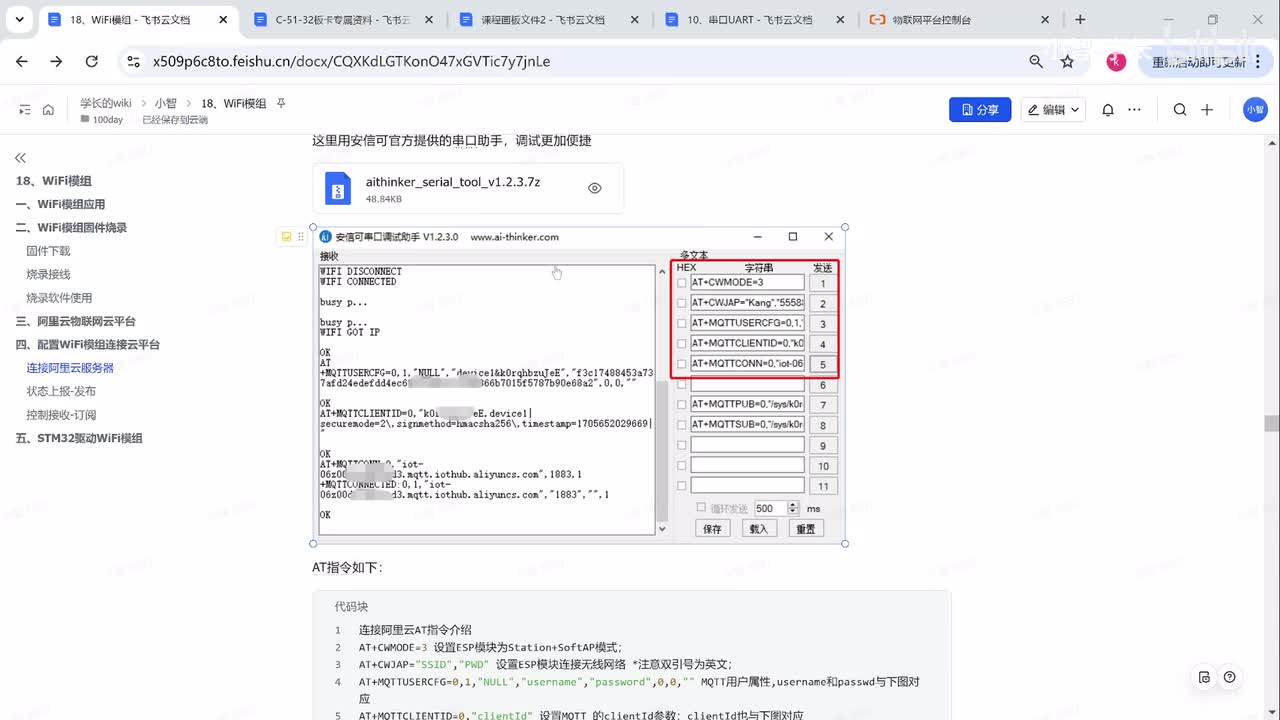Switch to the 课程画板文件2 tab

point(548,19)
